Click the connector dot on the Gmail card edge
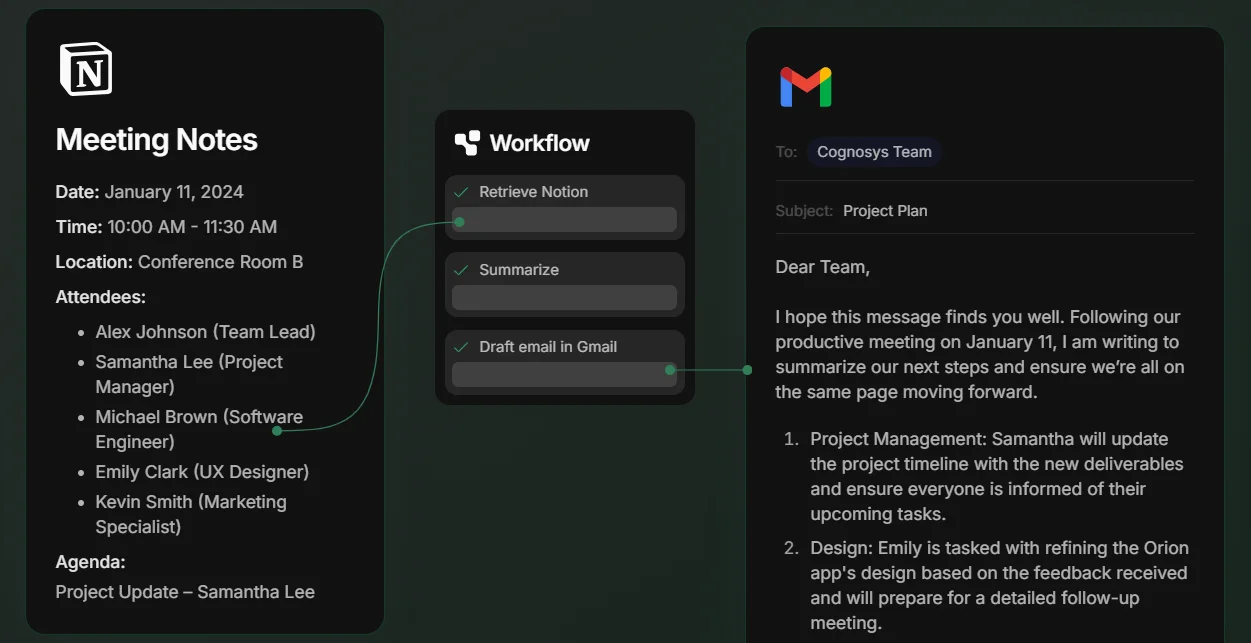Image resolution: width=1251 pixels, height=643 pixels. [x=747, y=370]
